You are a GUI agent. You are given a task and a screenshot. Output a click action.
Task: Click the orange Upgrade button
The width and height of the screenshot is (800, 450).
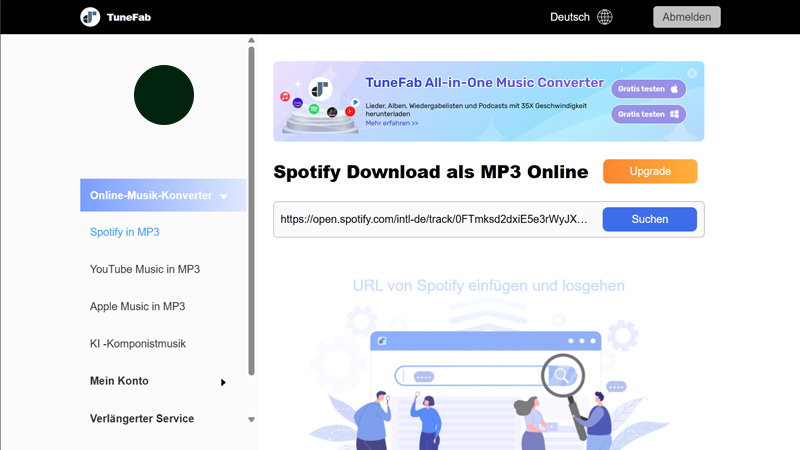point(650,171)
